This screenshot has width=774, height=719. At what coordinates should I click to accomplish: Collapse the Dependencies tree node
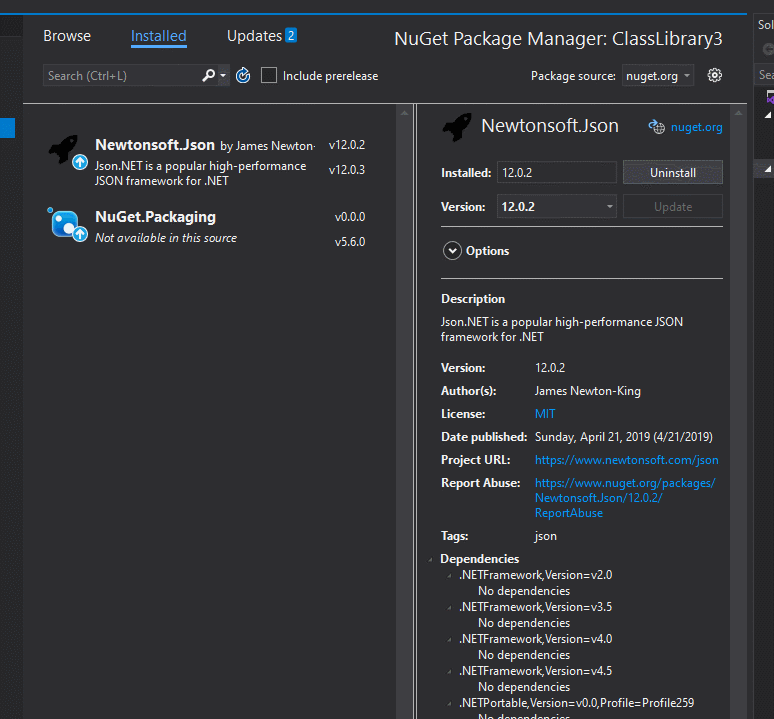[430, 559]
